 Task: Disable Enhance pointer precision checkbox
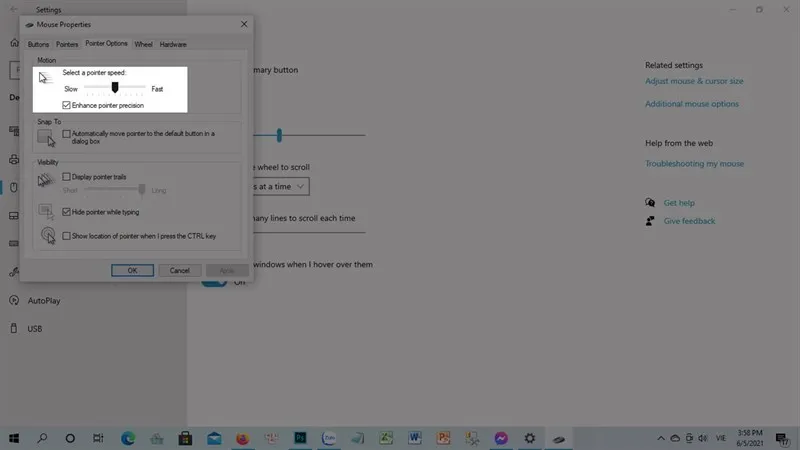click(x=67, y=104)
